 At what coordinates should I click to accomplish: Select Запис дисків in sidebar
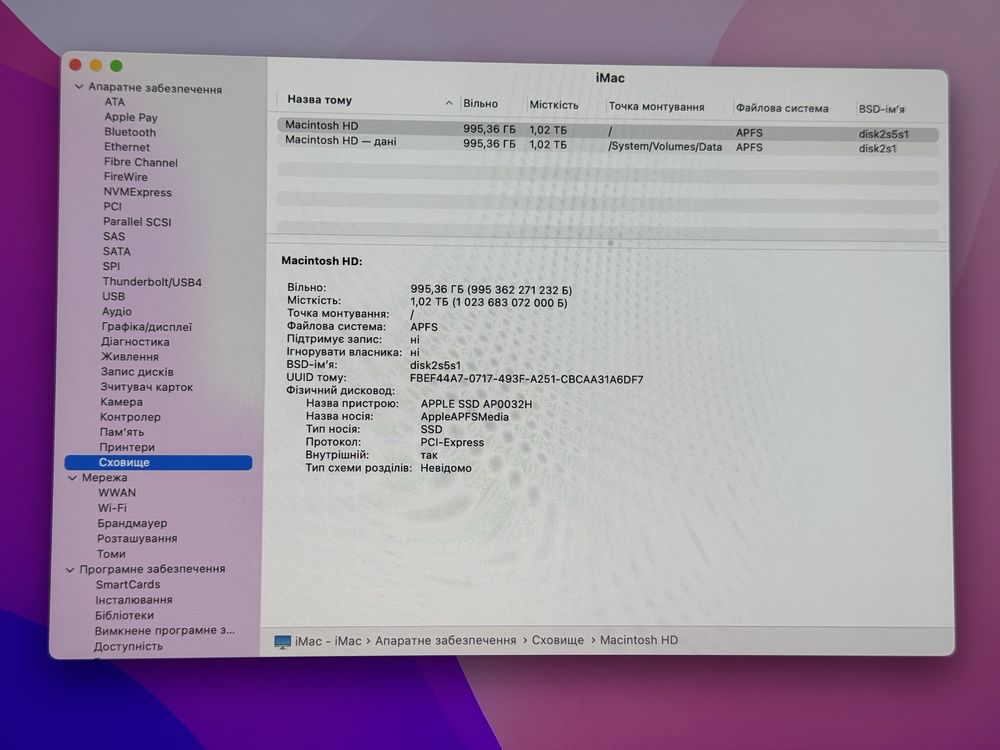click(x=137, y=372)
